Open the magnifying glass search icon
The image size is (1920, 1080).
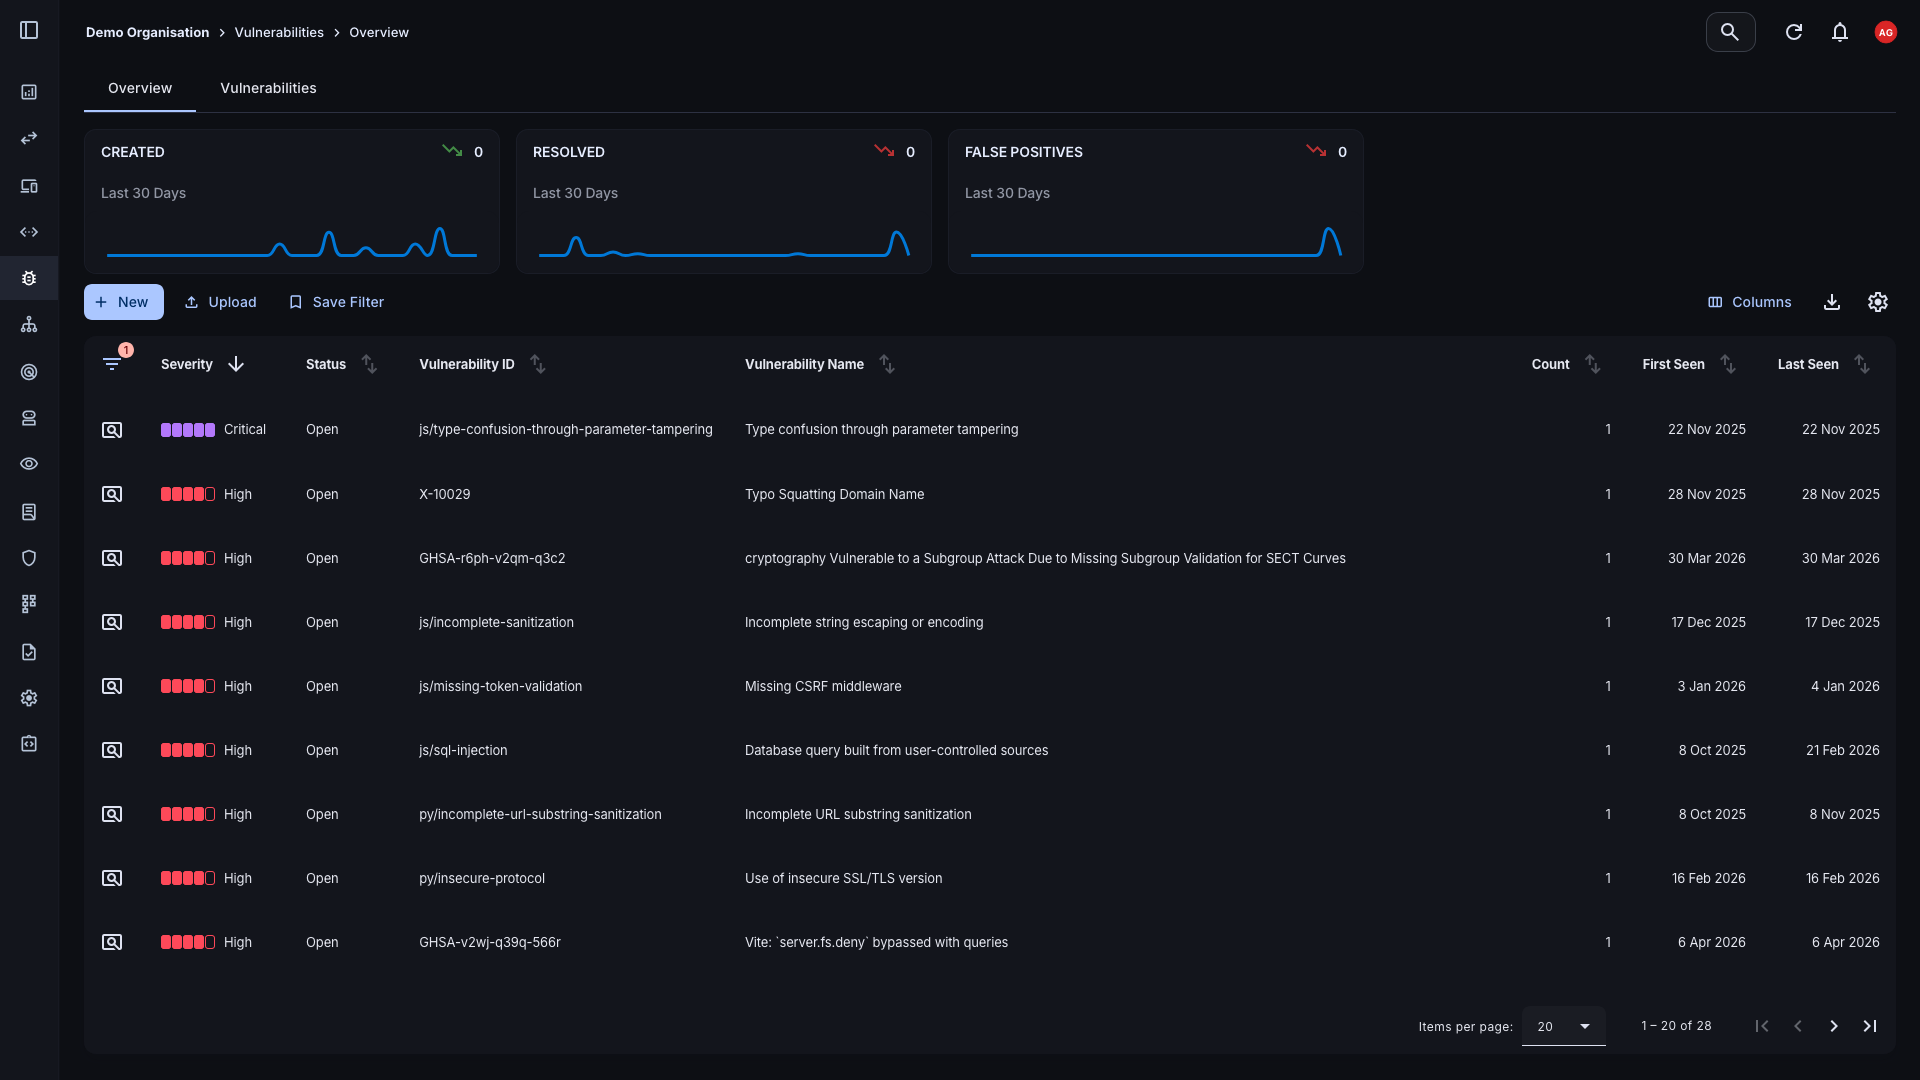coord(1730,31)
